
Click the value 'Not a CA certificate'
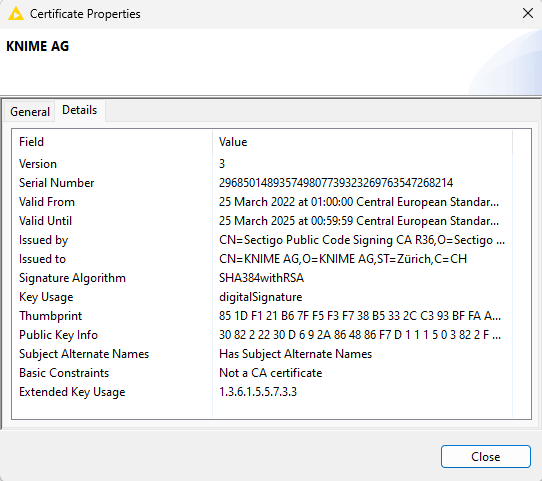point(270,373)
